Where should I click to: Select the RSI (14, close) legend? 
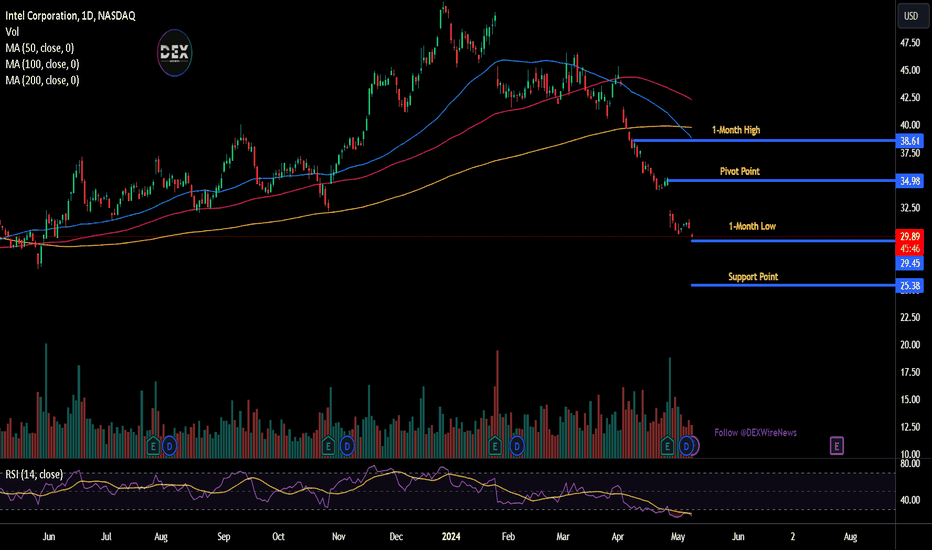tap(34, 474)
